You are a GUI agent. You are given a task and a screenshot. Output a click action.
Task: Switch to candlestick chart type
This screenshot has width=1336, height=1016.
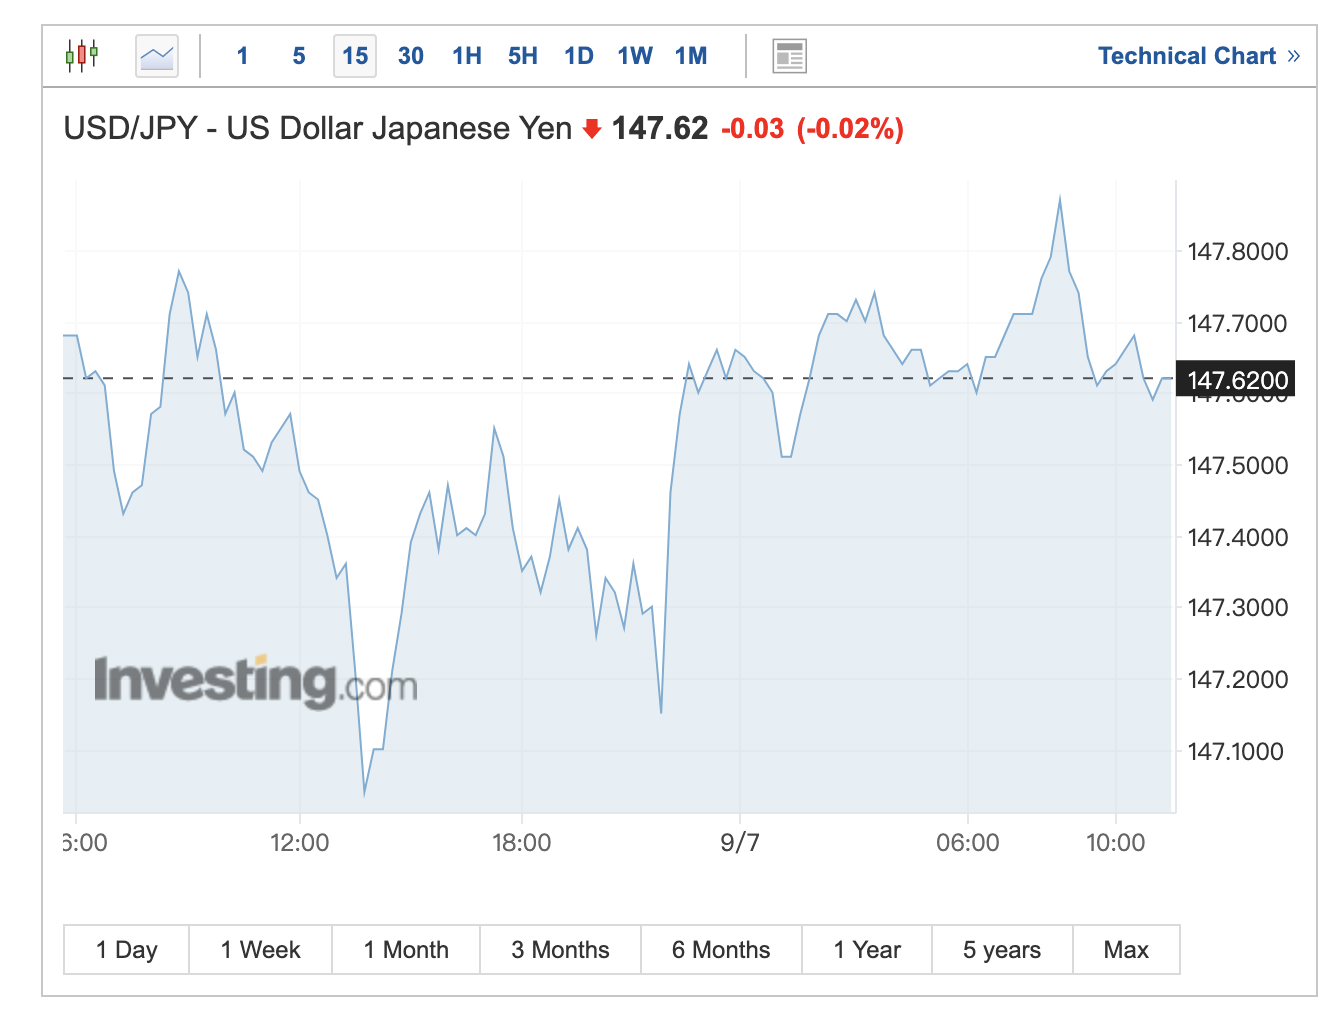tap(82, 55)
